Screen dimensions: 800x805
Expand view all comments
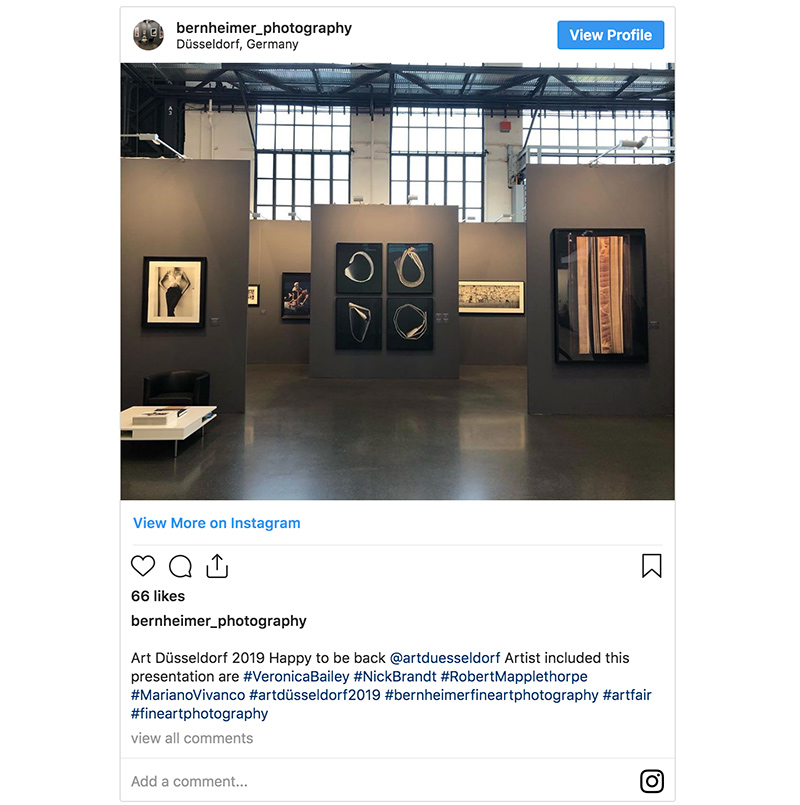[x=192, y=738]
